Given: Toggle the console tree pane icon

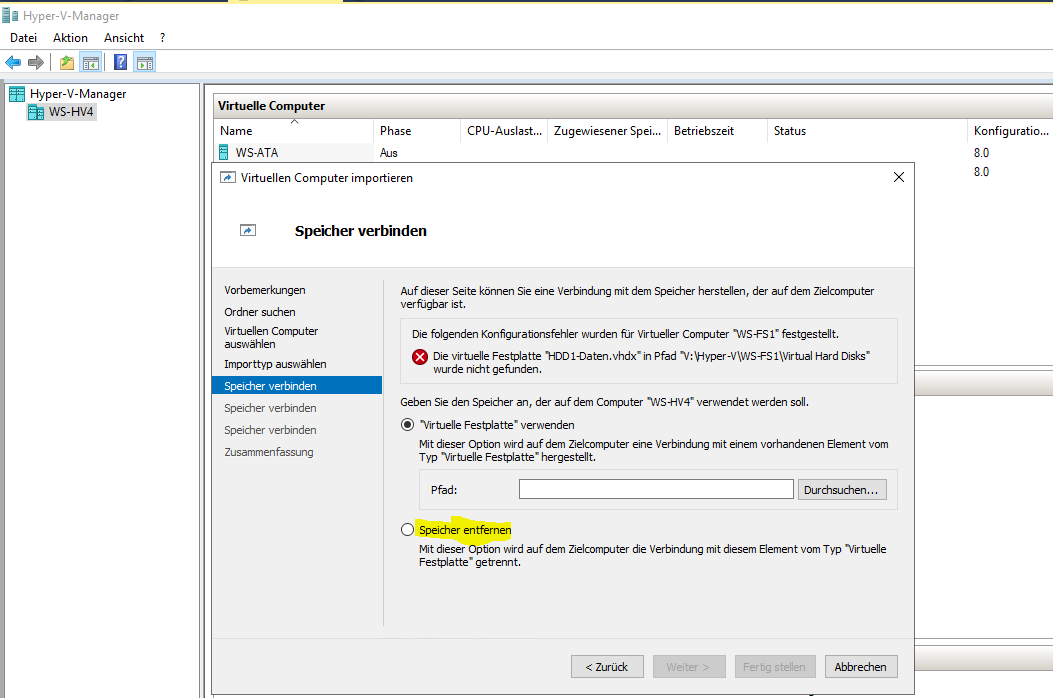Looking at the screenshot, I should 90,62.
